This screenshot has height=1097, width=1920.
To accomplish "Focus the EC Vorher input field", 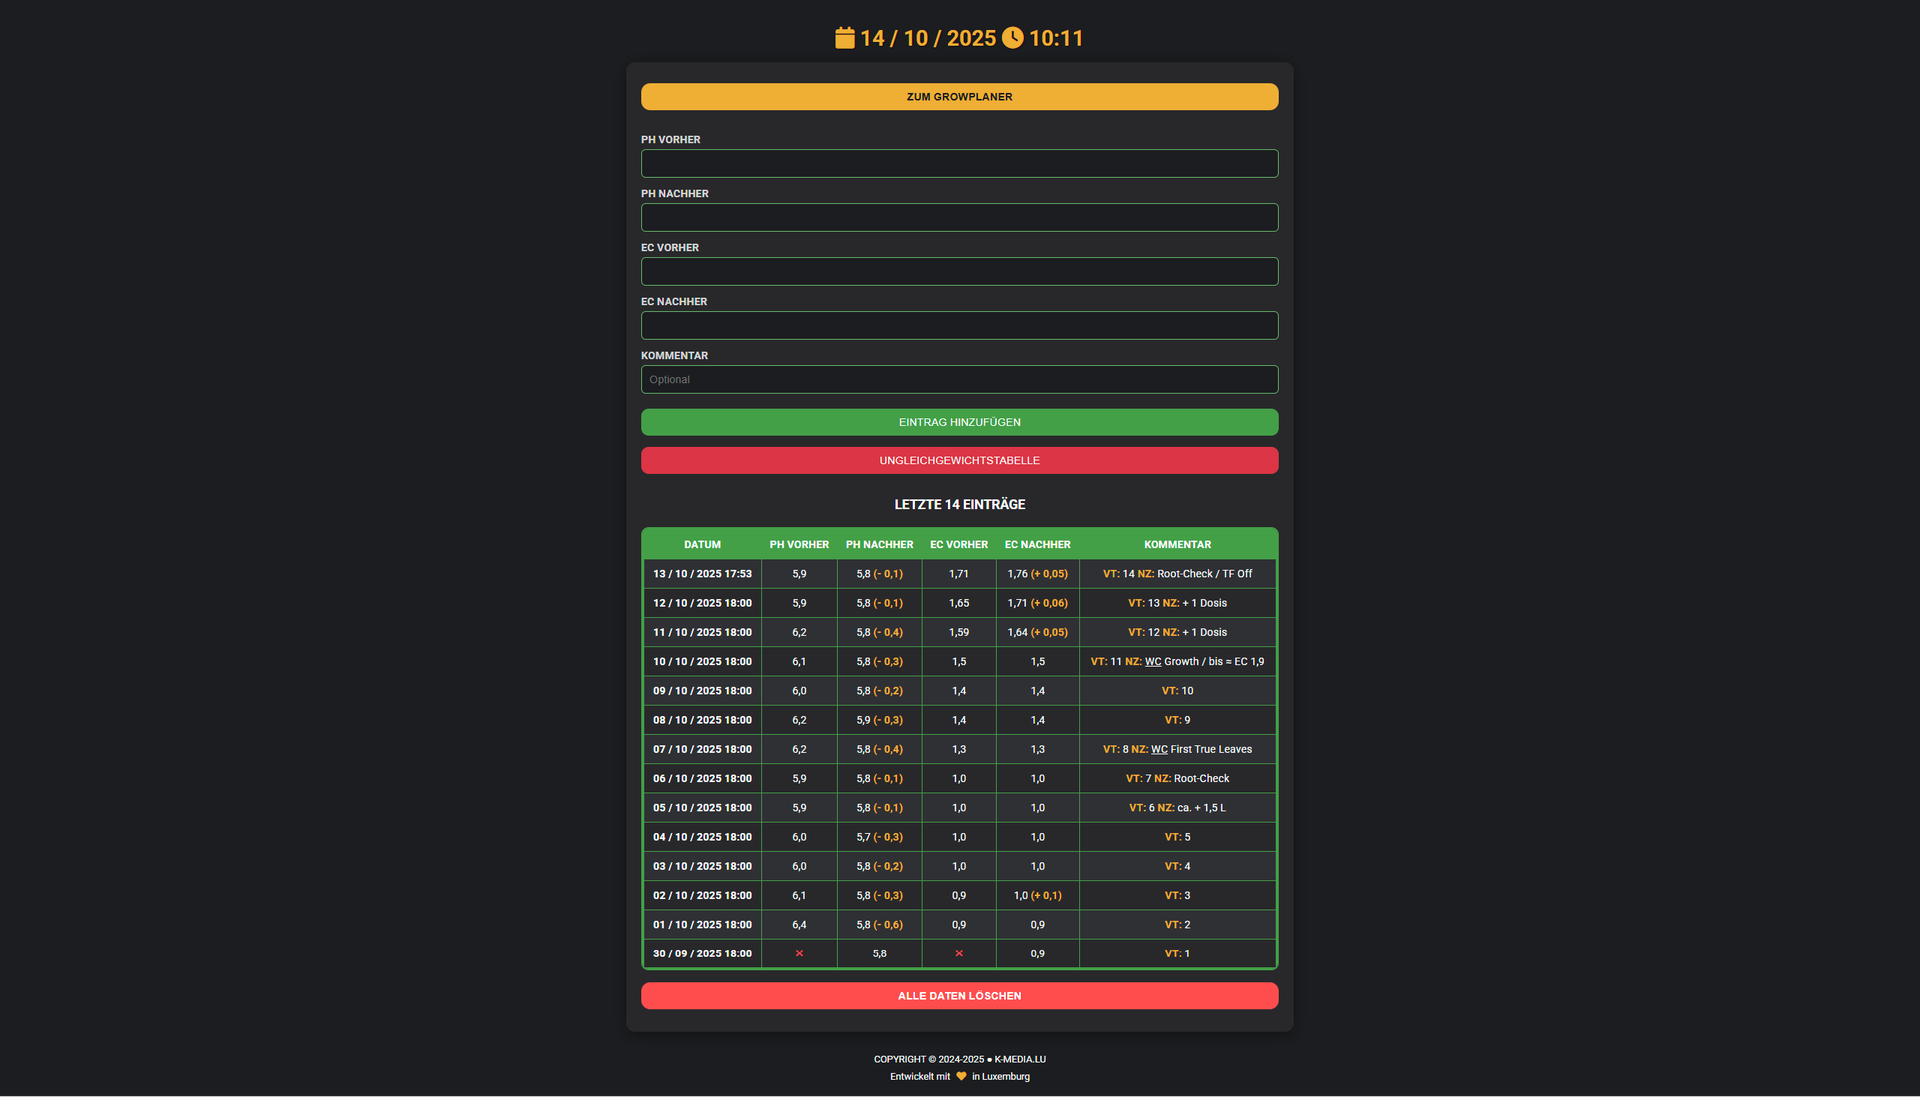I will click(959, 272).
